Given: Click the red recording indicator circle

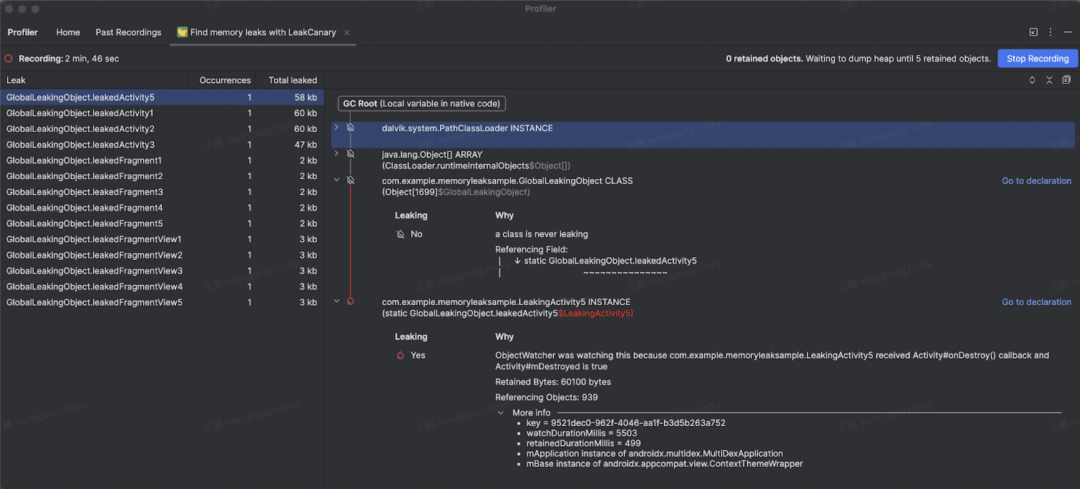Looking at the screenshot, I should pos(9,59).
